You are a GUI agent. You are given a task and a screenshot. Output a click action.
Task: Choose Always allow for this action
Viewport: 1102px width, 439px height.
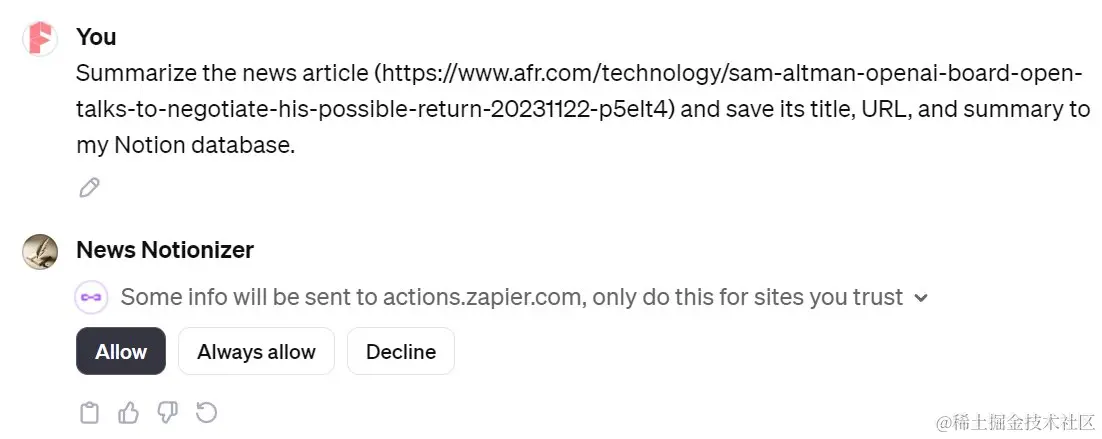257,351
